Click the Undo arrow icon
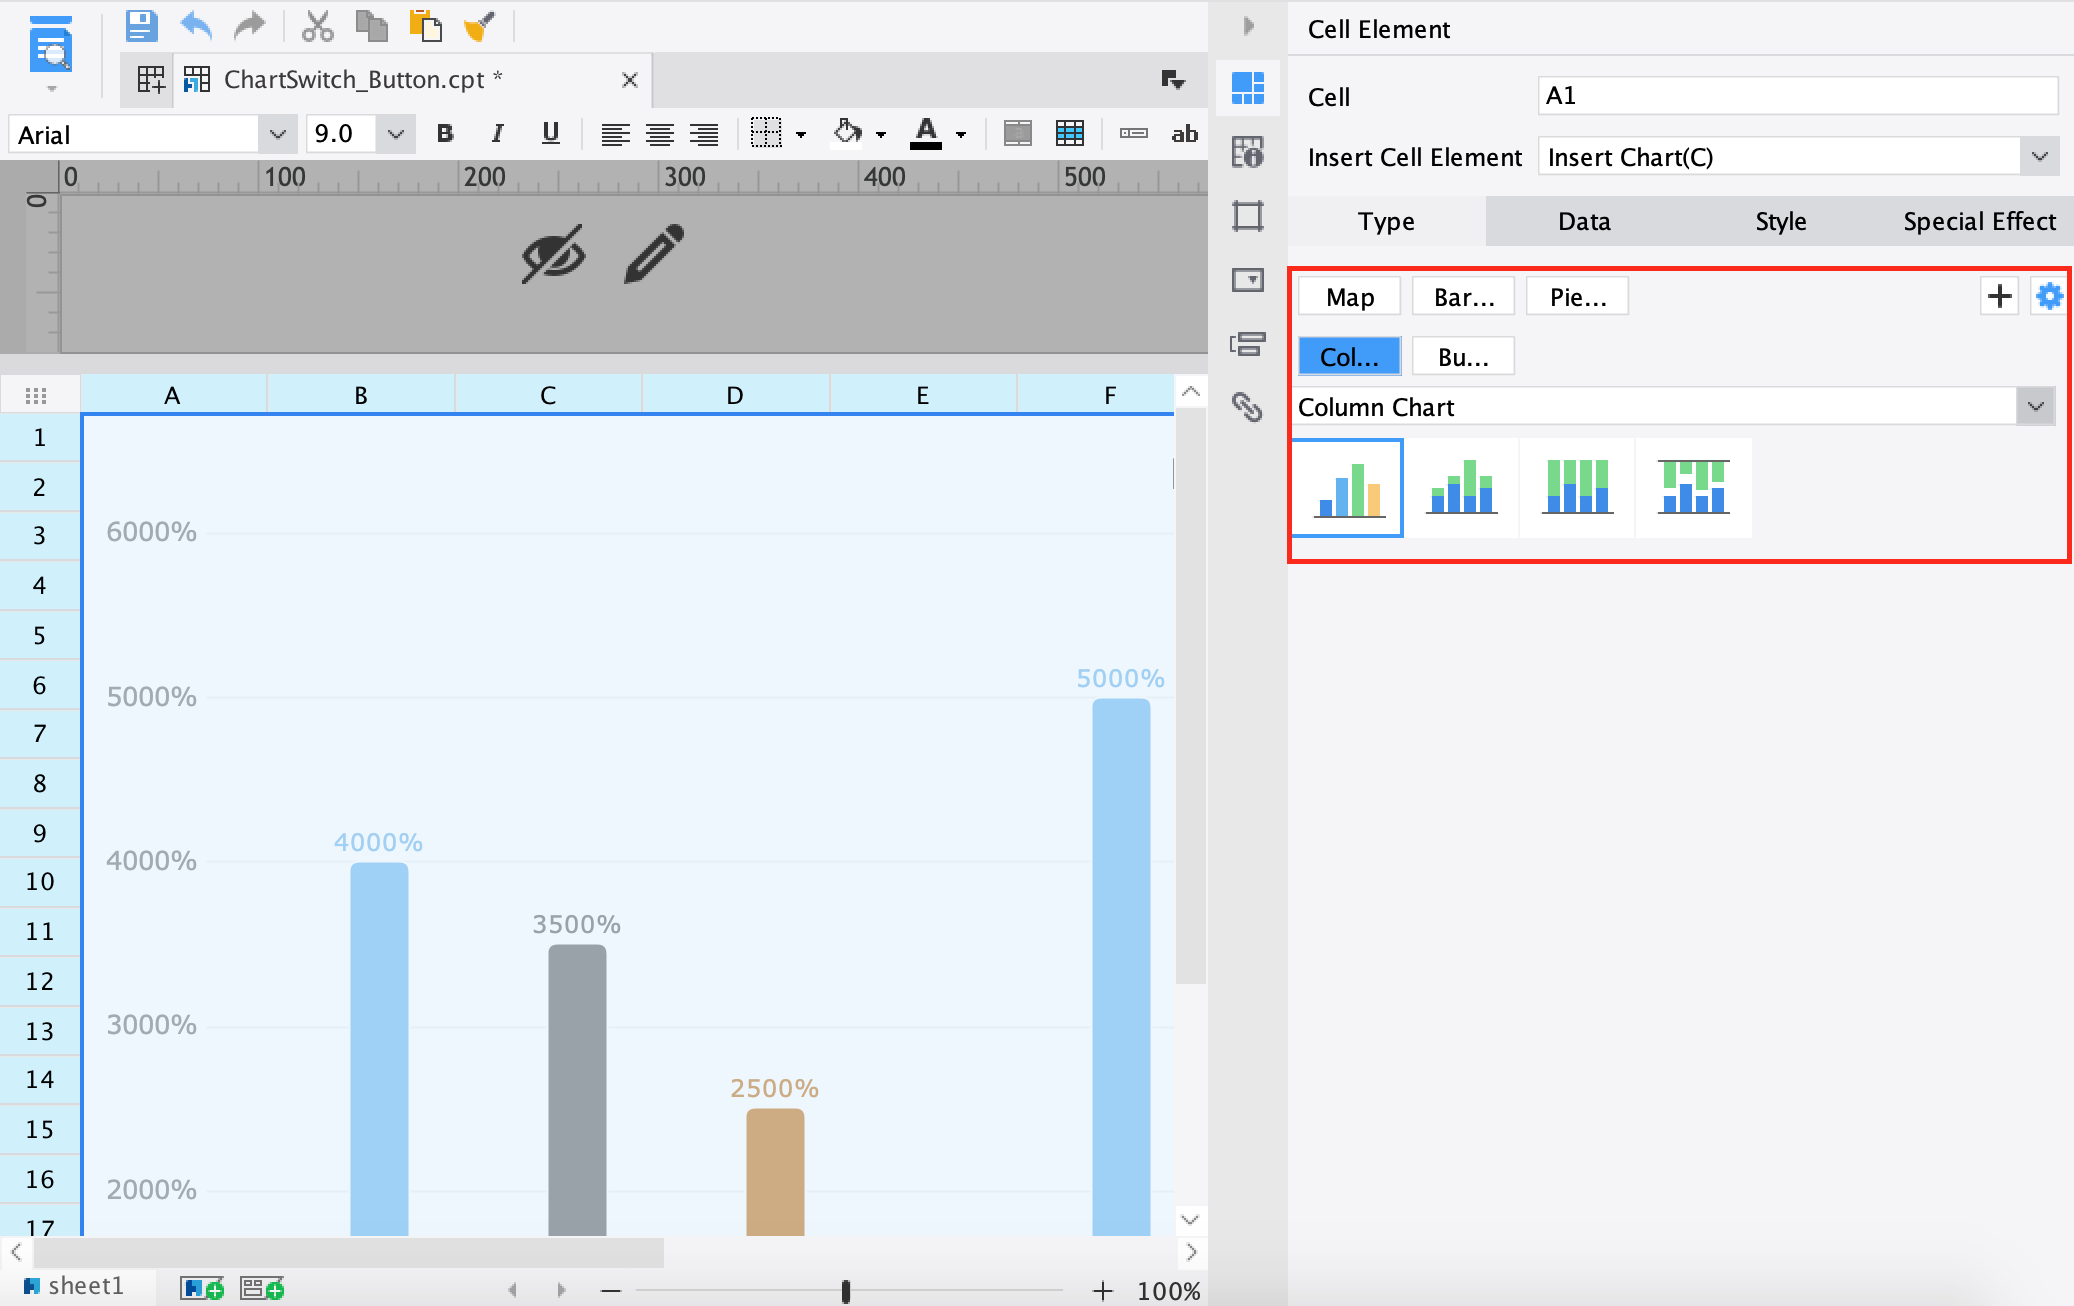This screenshot has width=2074, height=1306. pos(196,26)
